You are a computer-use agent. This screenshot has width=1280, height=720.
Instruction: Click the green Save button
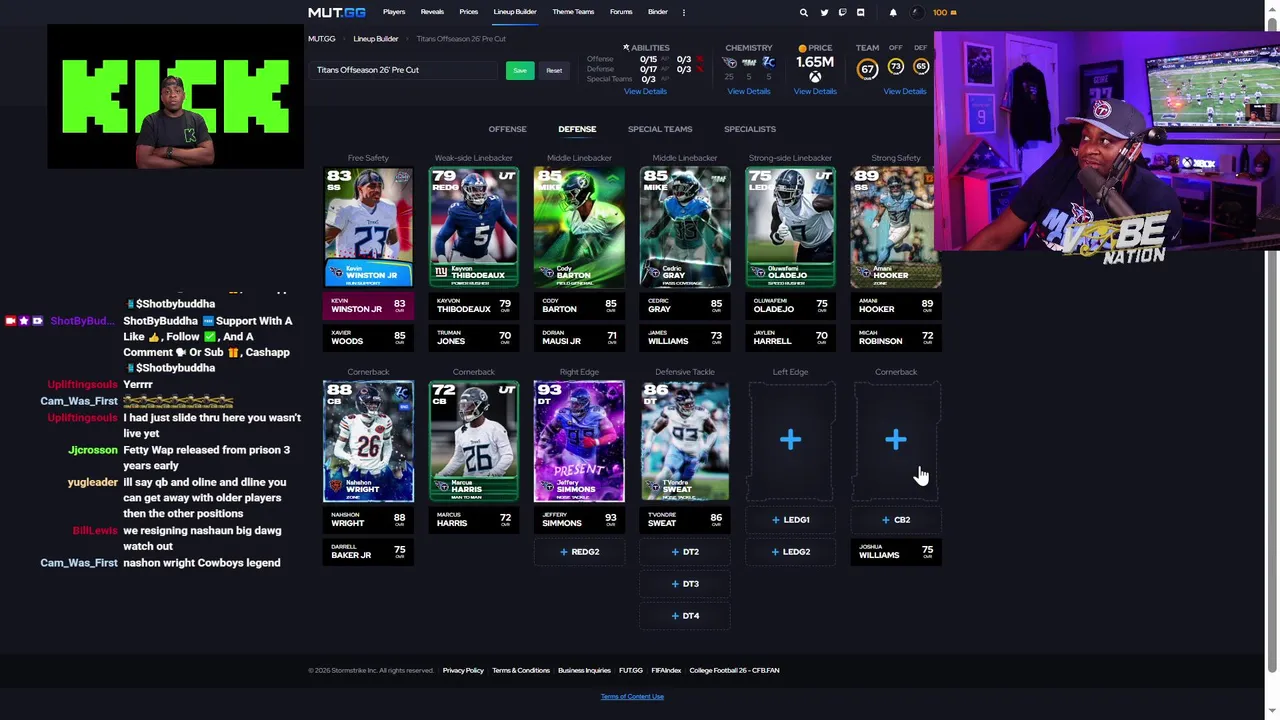pyautogui.click(x=520, y=70)
